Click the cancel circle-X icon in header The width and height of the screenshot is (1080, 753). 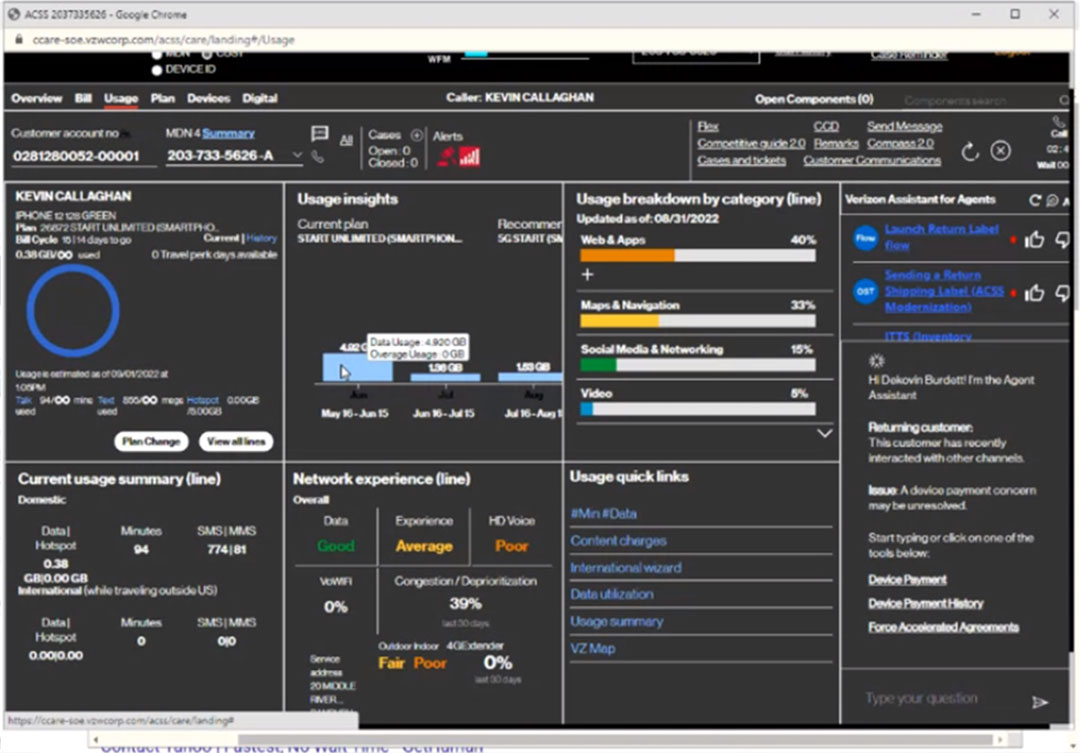(x=999, y=150)
